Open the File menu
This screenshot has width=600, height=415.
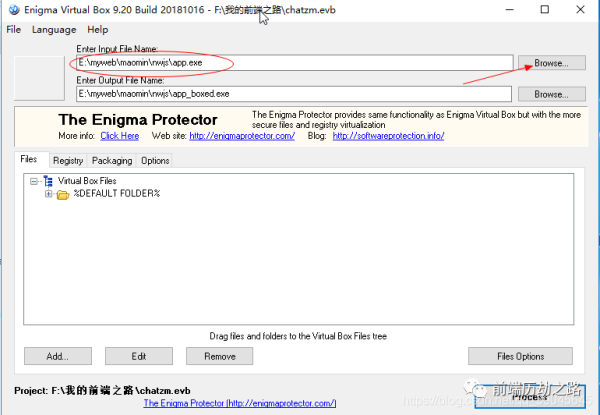[x=13, y=30]
